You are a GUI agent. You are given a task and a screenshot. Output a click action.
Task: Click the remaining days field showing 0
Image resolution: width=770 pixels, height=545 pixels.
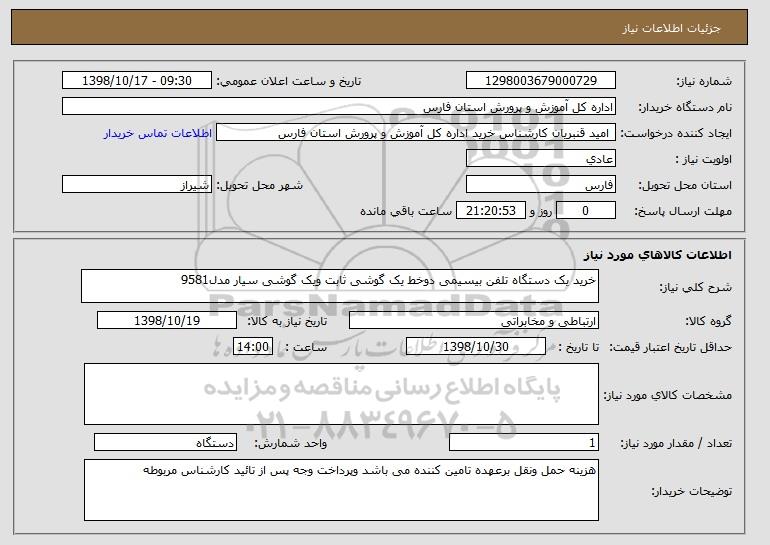pos(585,211)
